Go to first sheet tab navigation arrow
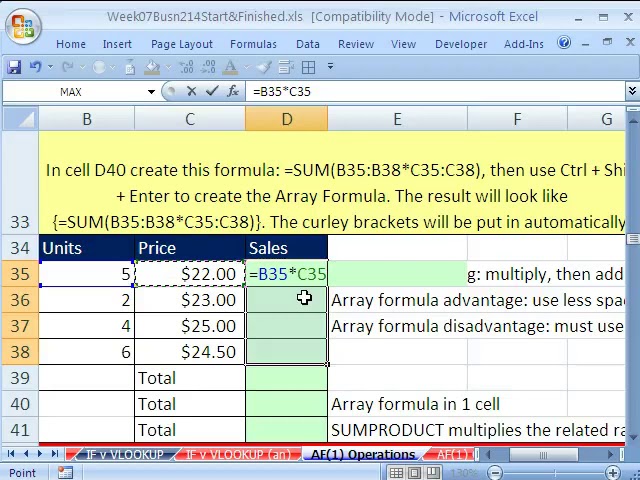The width and height of the screenshot is (640, 480). 11,453
